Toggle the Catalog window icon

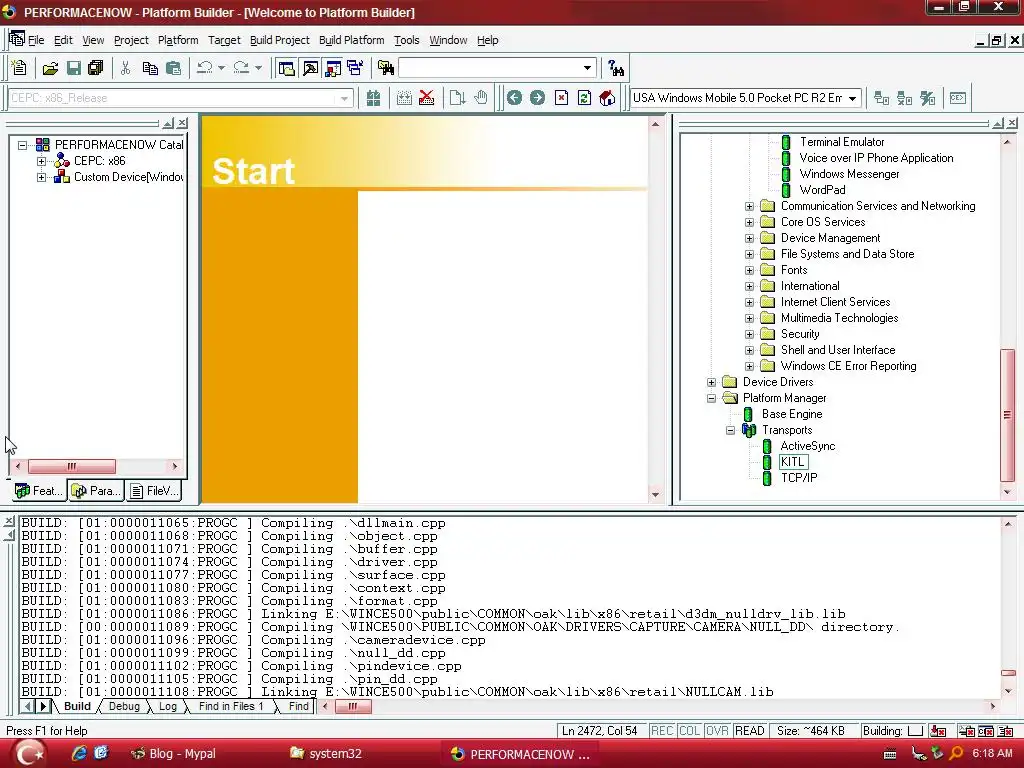point(333,68)
